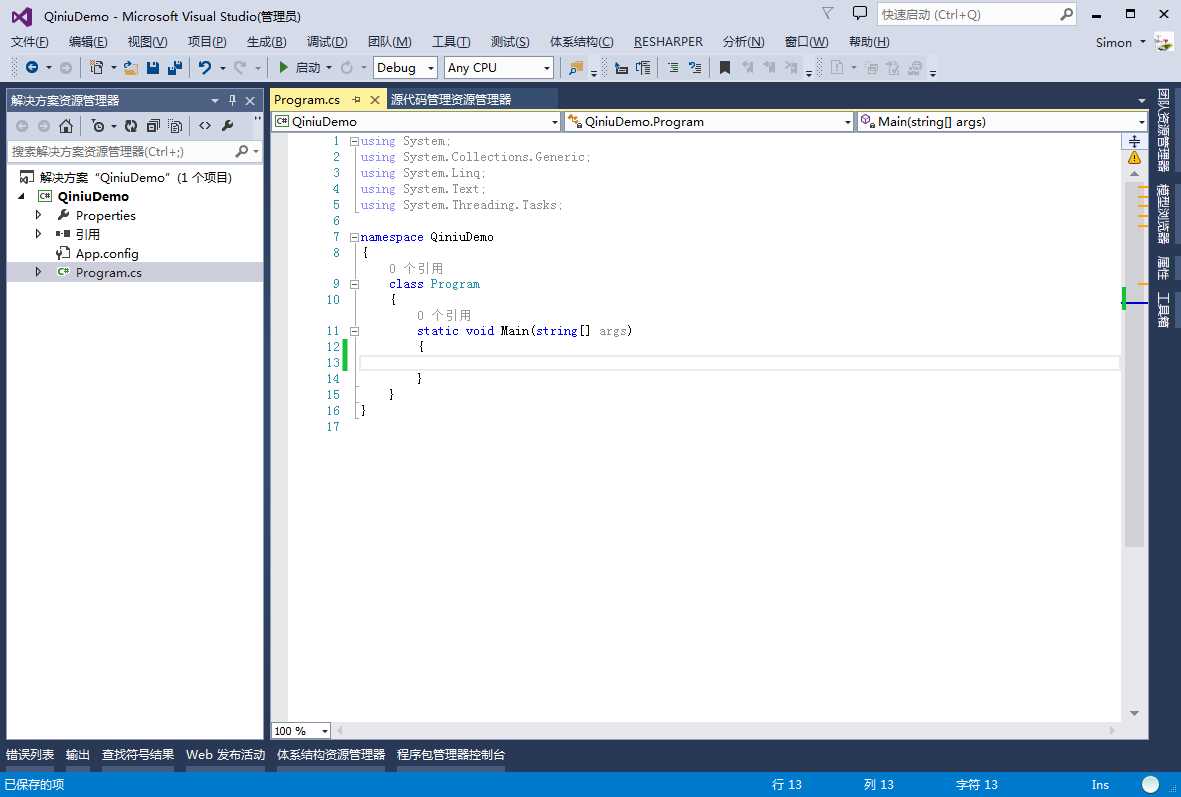This screenshot has height=797, width=1181.
Task: Switch to the 源代码管理资源管理器 tab
Action: click(x=450, y=99)
